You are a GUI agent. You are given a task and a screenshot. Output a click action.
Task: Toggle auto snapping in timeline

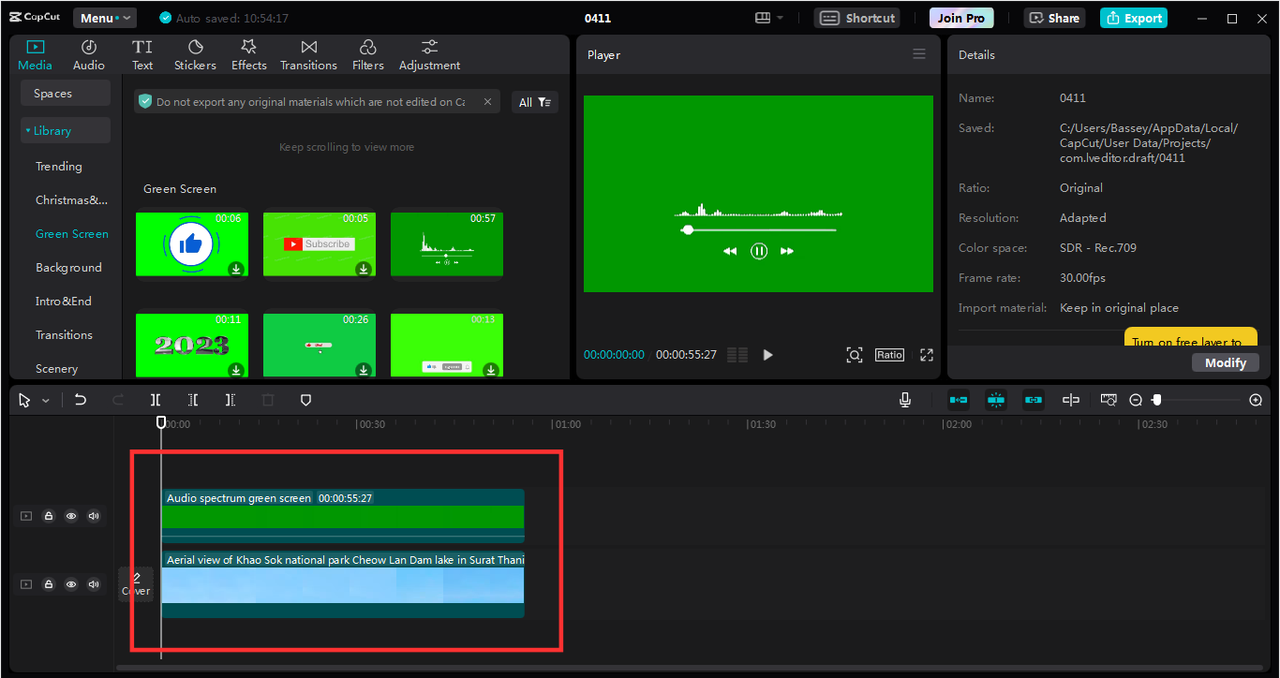996,400
